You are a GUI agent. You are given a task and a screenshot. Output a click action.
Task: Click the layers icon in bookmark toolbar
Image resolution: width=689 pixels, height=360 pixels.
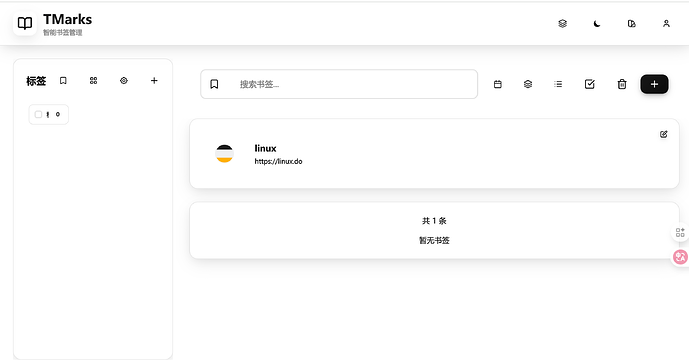(x=528, y=84)
